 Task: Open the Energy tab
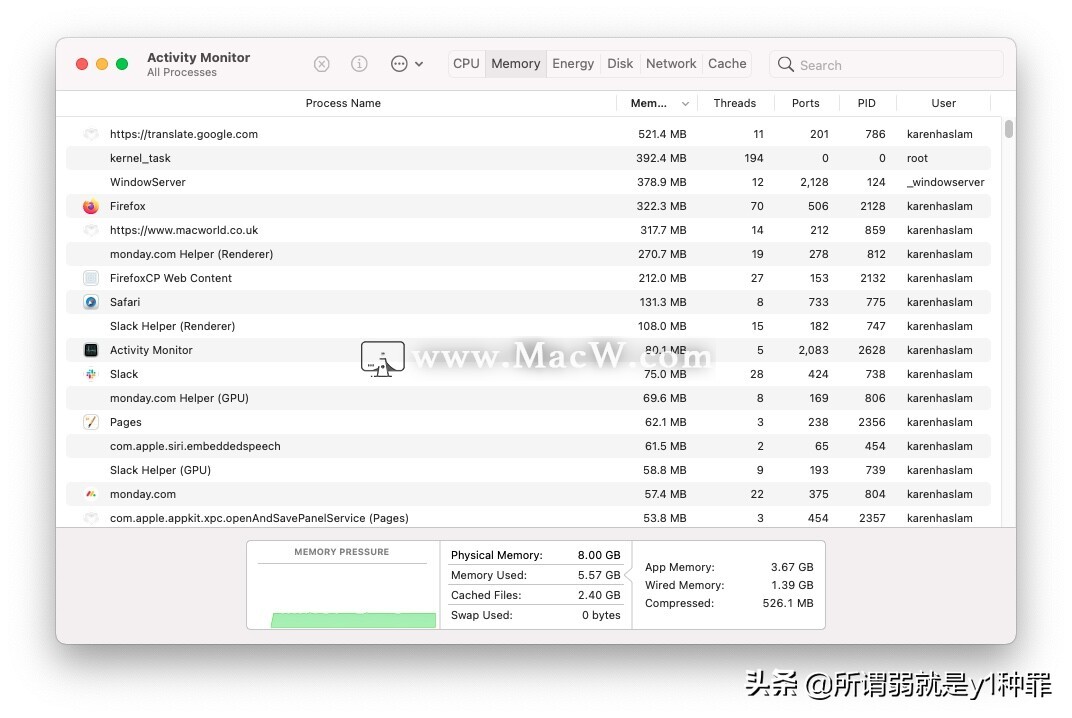click(573, 64)
